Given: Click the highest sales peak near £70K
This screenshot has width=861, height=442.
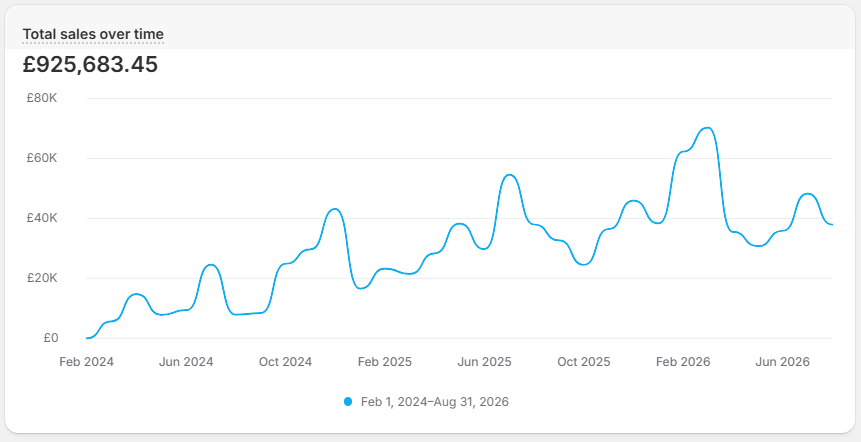Looking at the screenshot, I should pyautogui.click(x=707, y=128).
